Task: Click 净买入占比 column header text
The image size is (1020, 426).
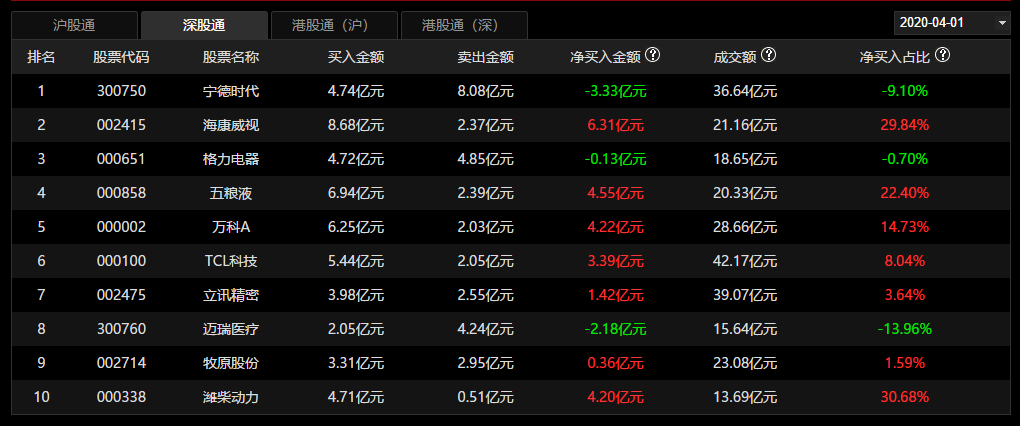Action: coord(896,57)
